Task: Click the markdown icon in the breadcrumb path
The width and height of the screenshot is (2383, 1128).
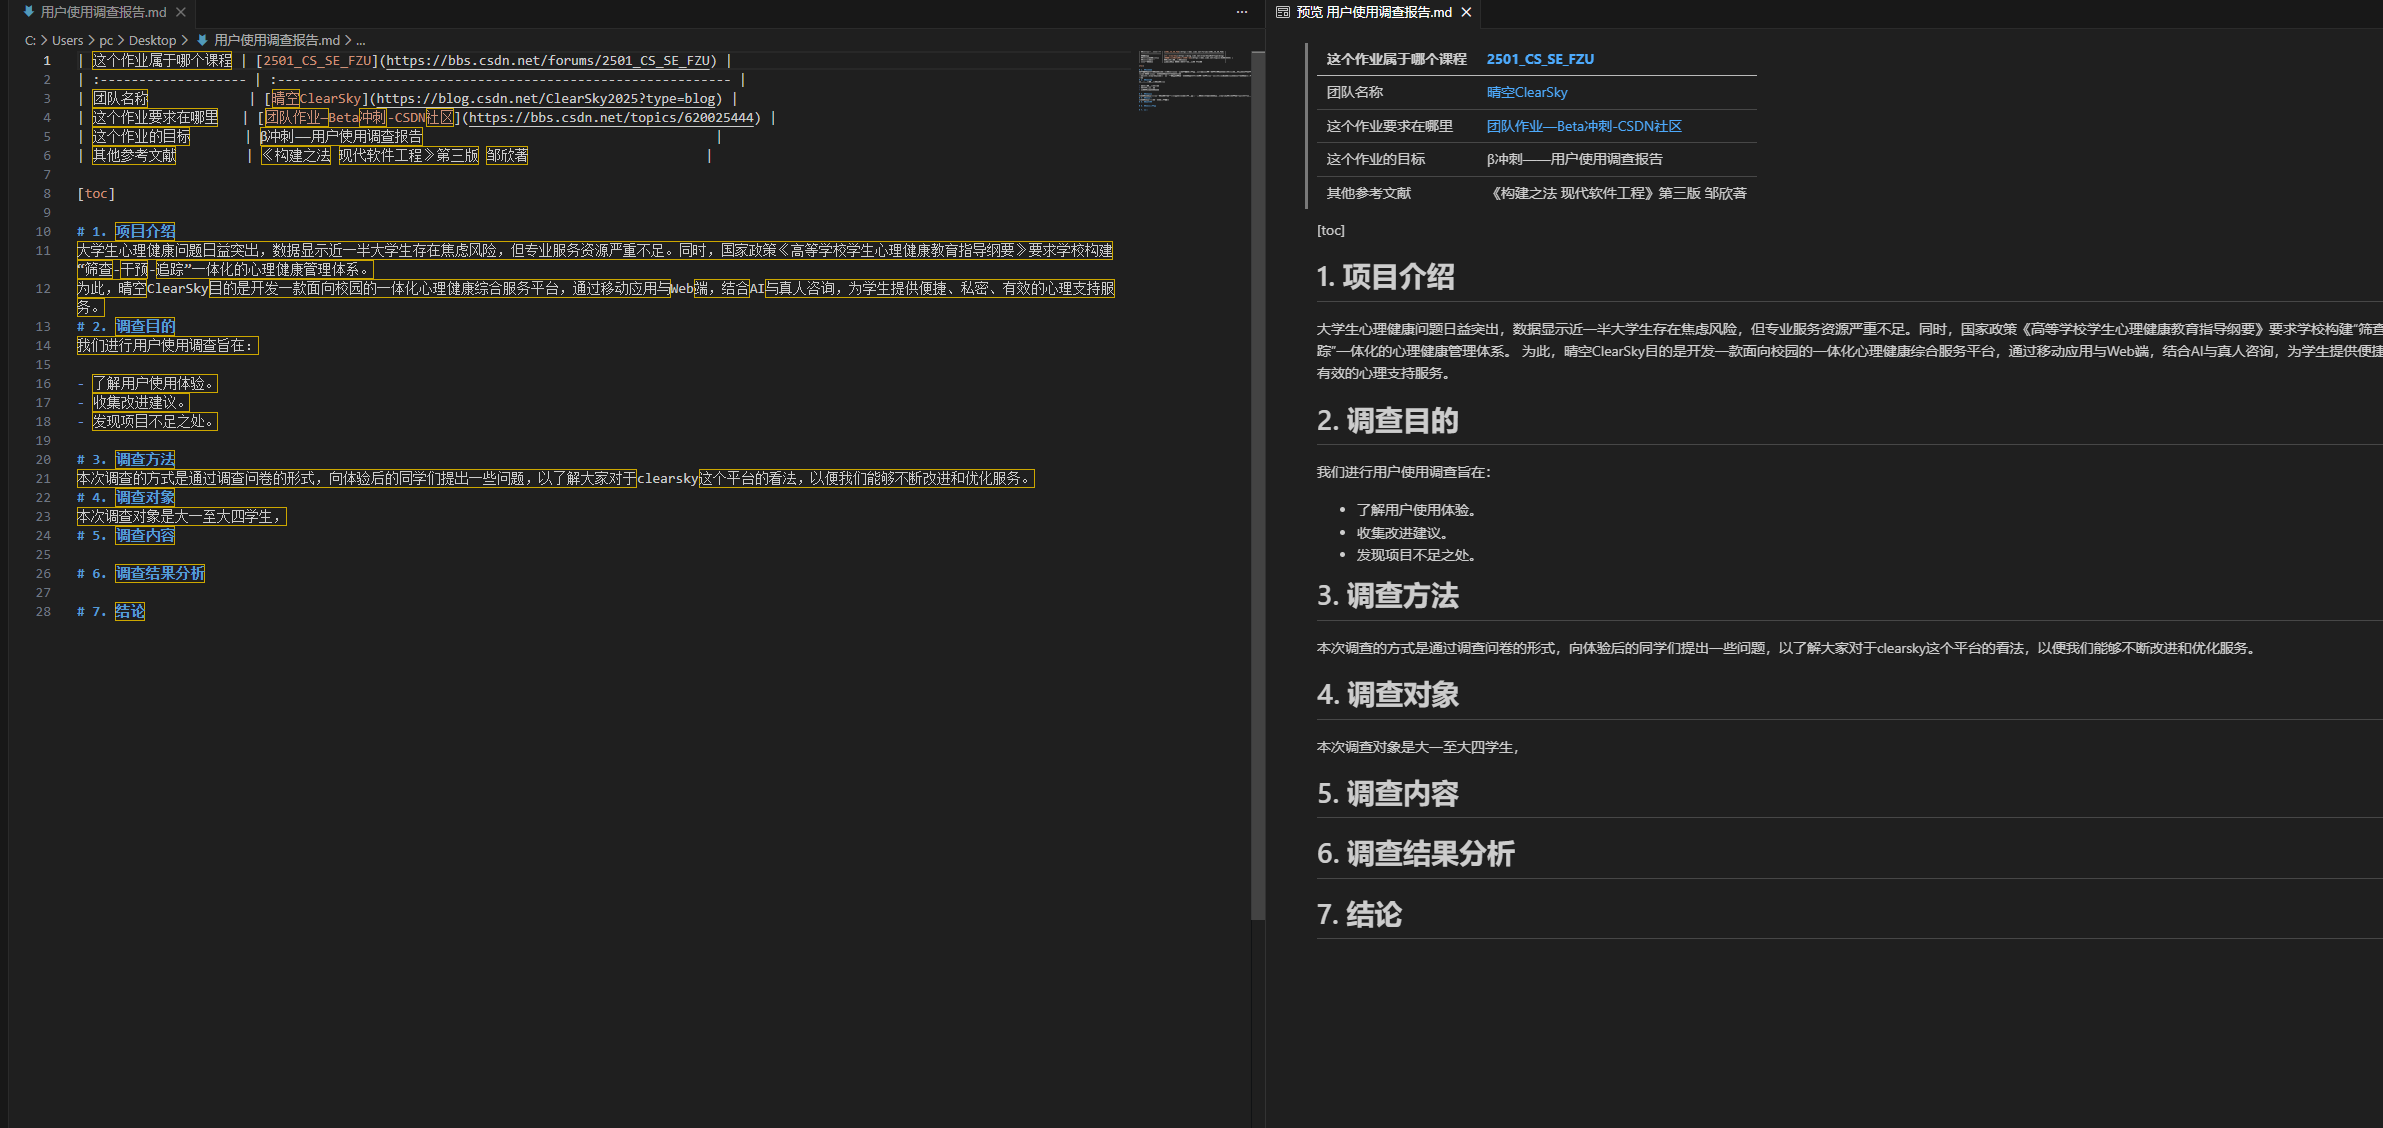Action: [x=202, y=40]
